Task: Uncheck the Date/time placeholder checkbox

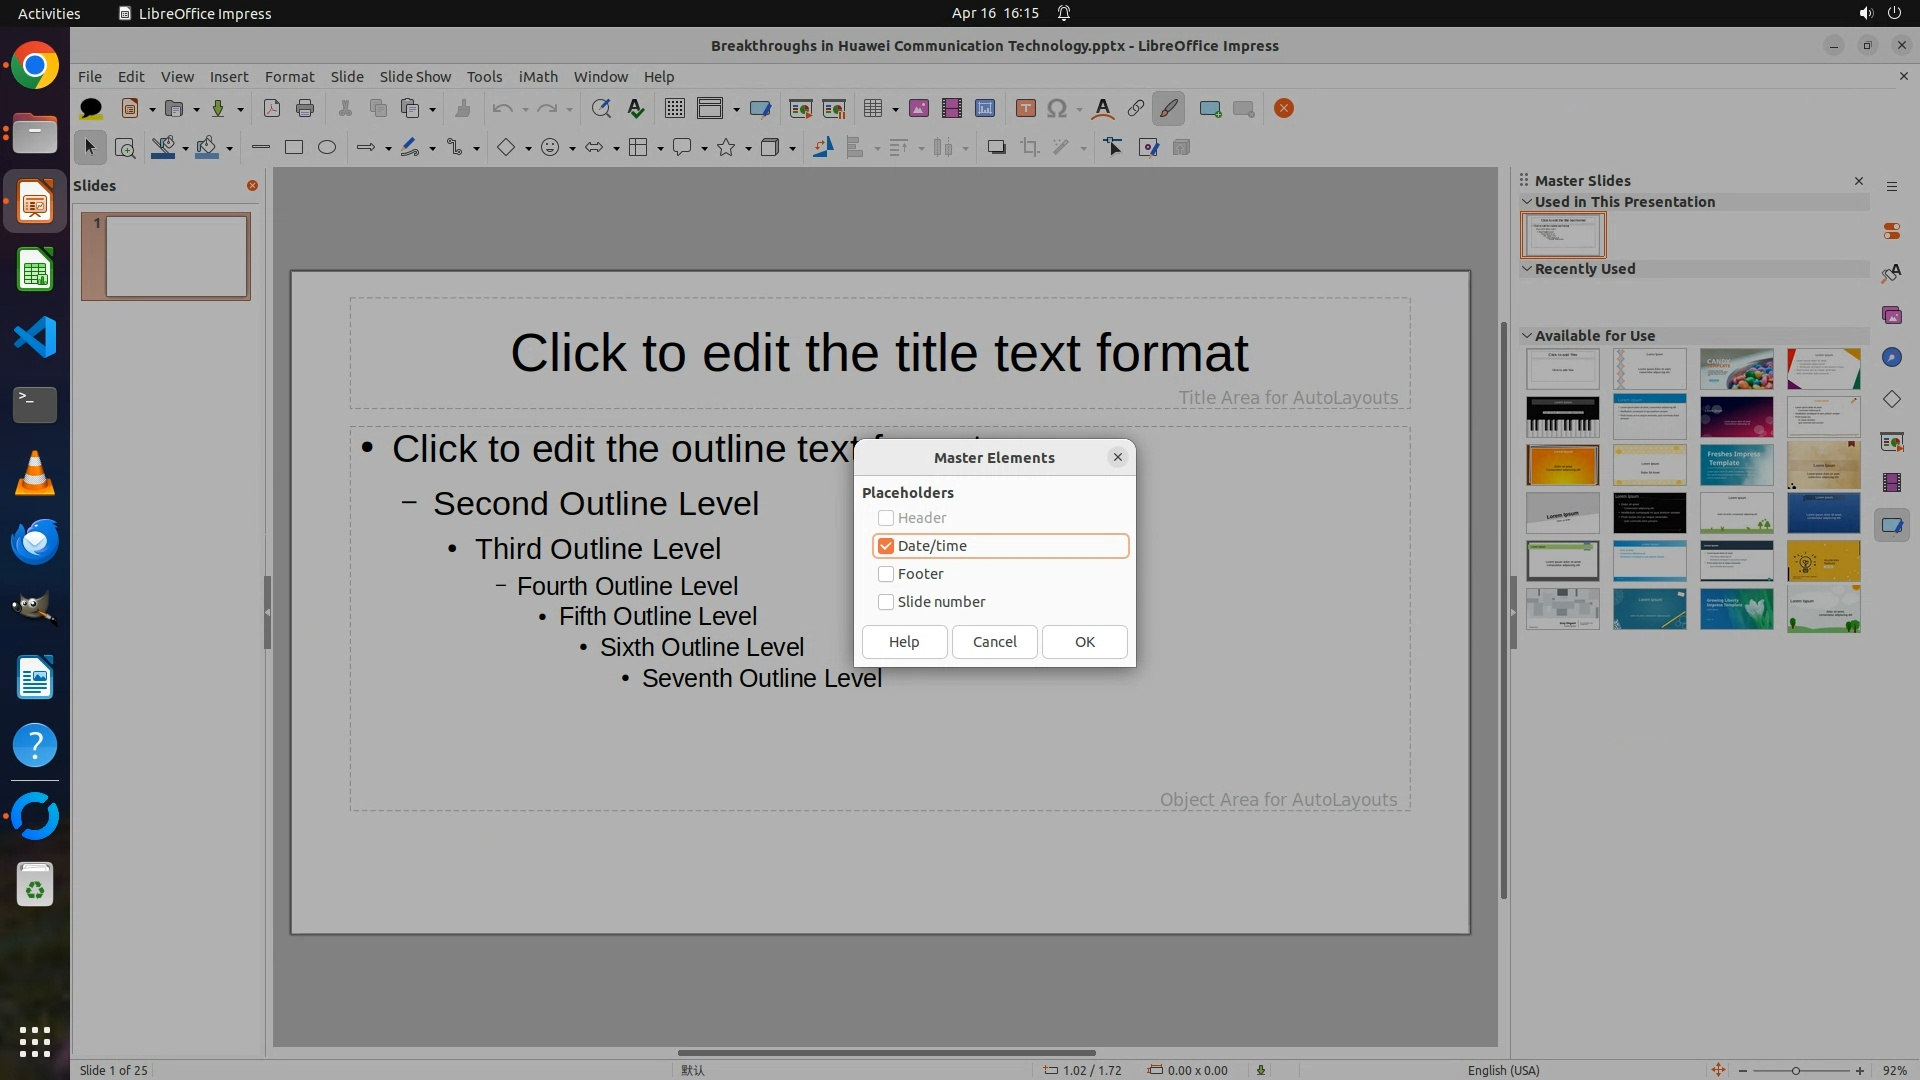Action: pyautogui.click(x=886, y=546)
